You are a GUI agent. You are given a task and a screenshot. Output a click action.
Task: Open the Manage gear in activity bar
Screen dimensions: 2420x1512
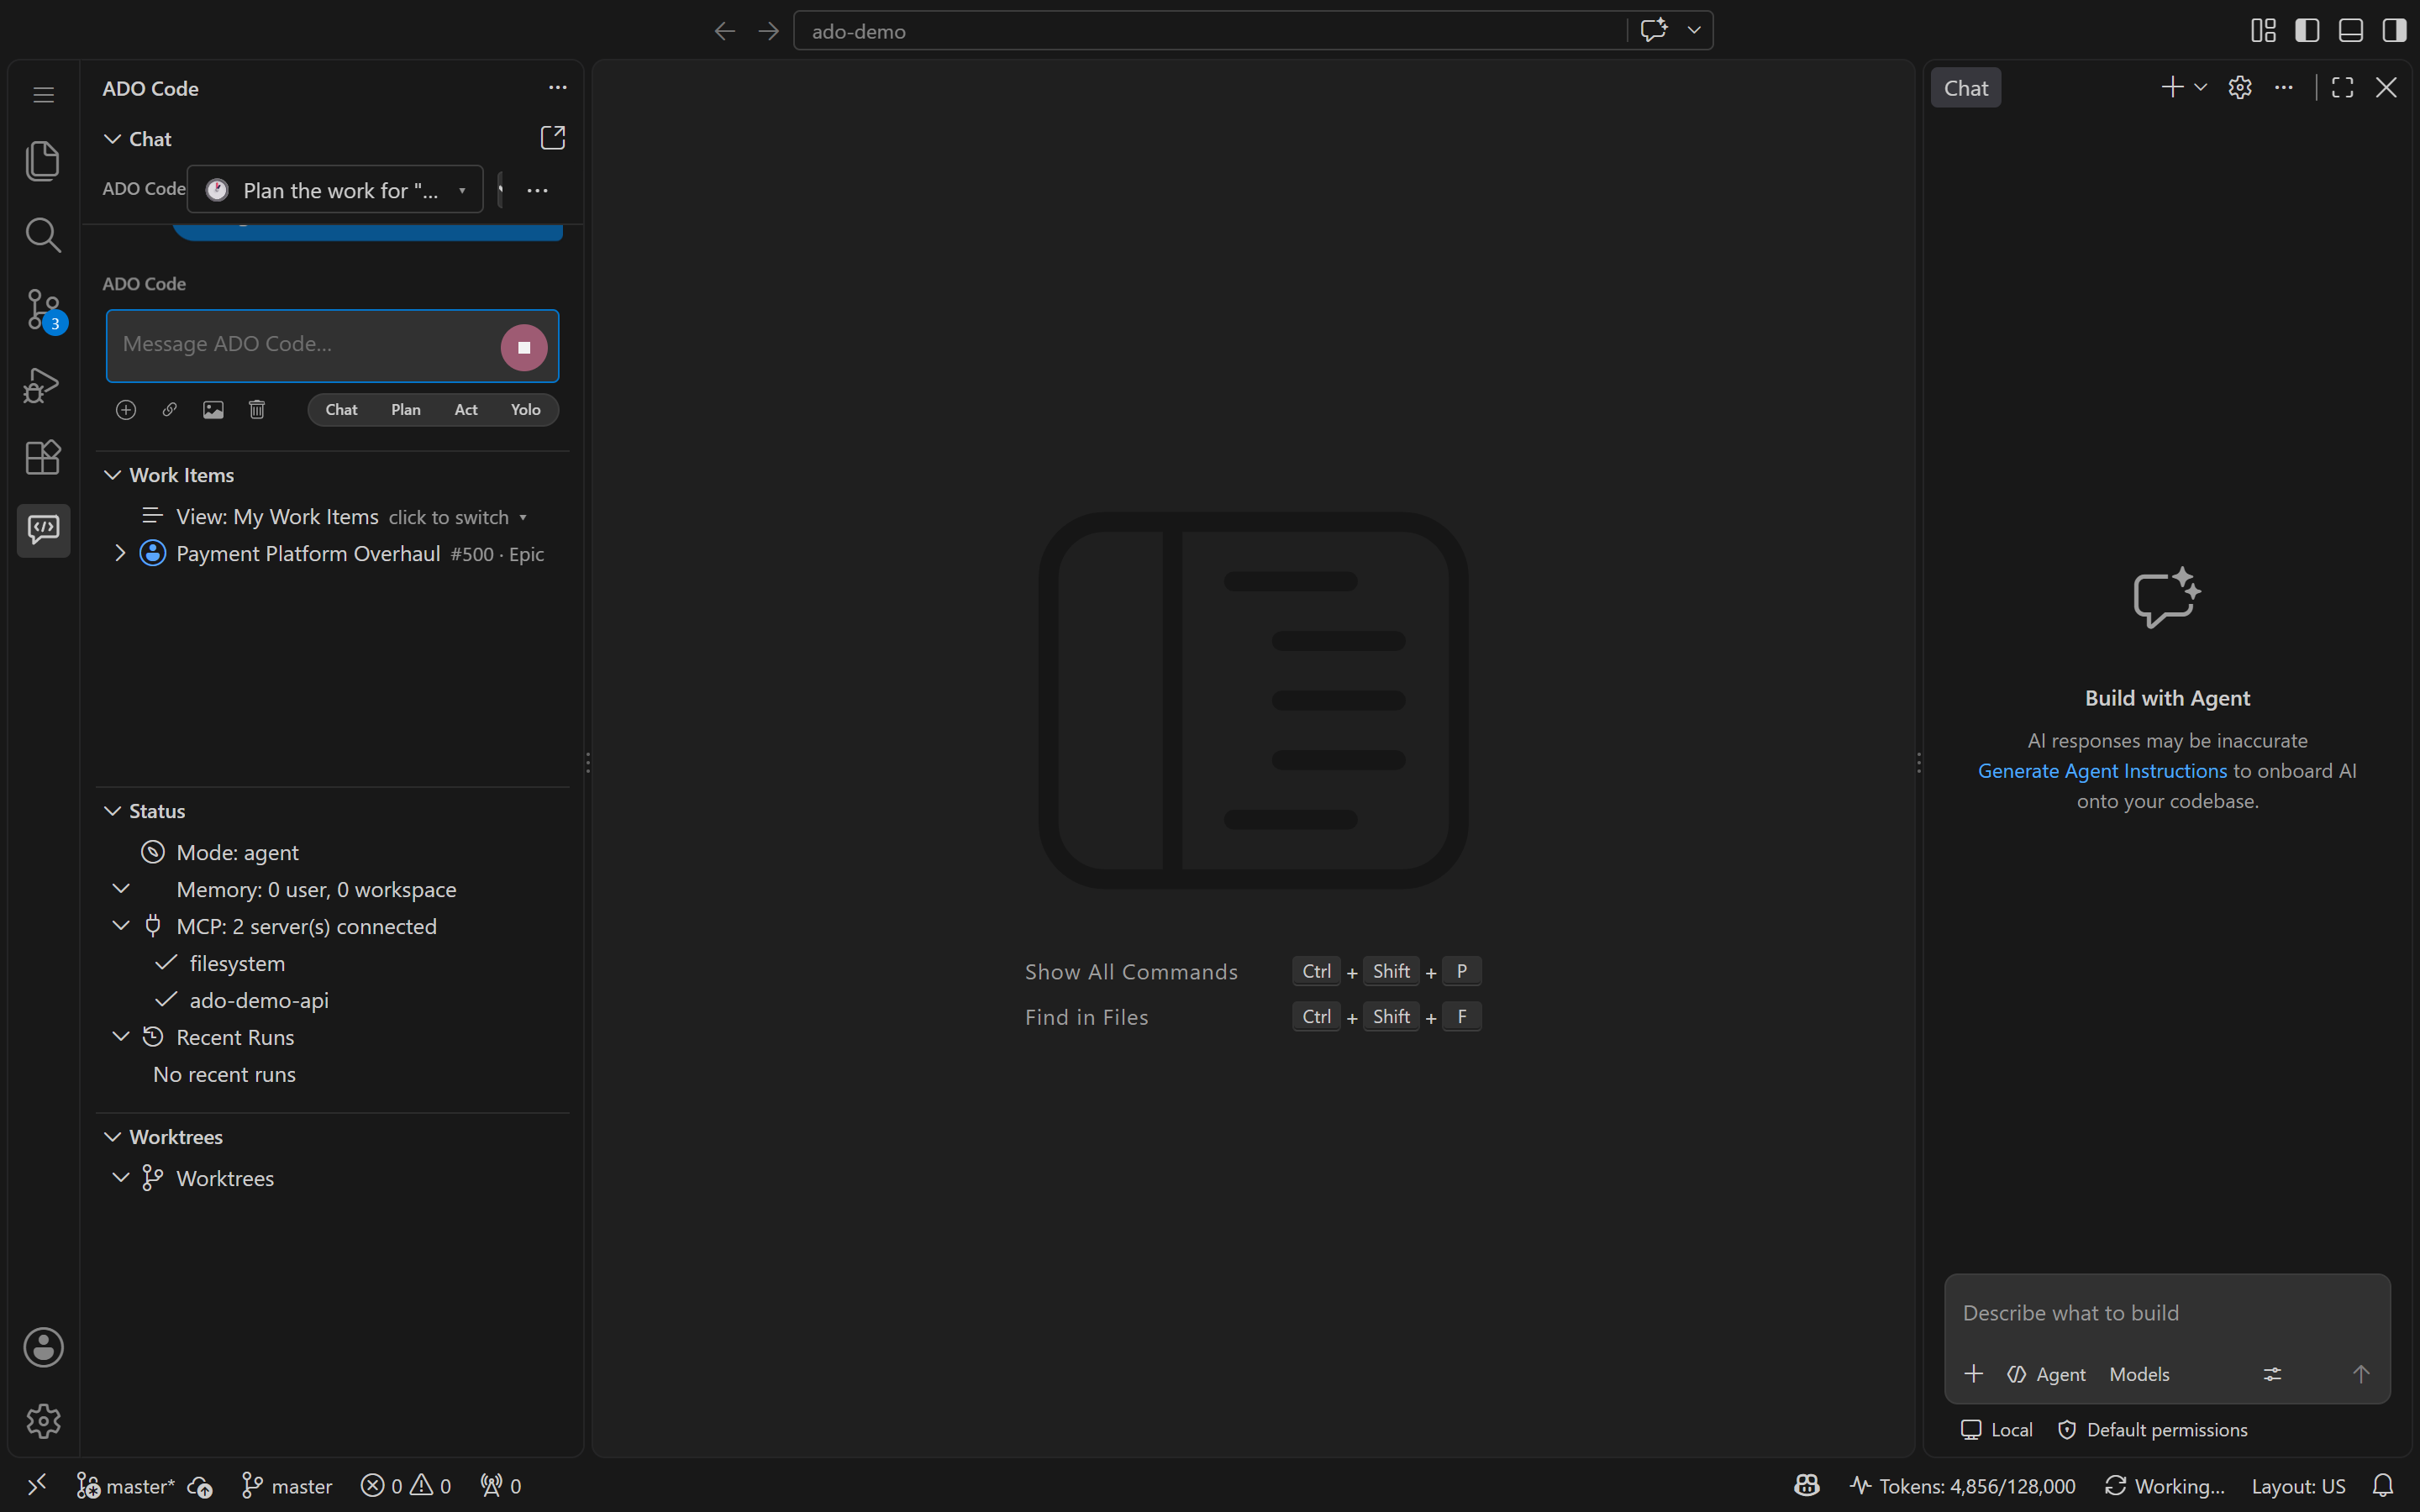coord(43,1420)
